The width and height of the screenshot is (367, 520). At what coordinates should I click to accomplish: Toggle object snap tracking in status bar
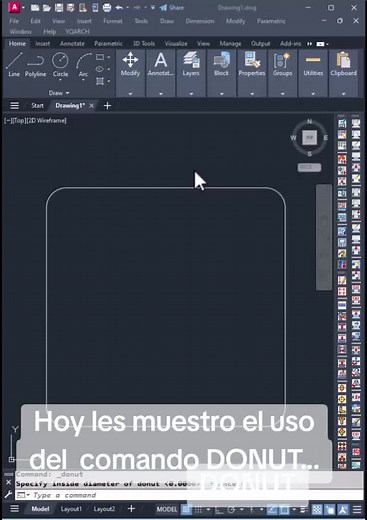click(272, 509)
